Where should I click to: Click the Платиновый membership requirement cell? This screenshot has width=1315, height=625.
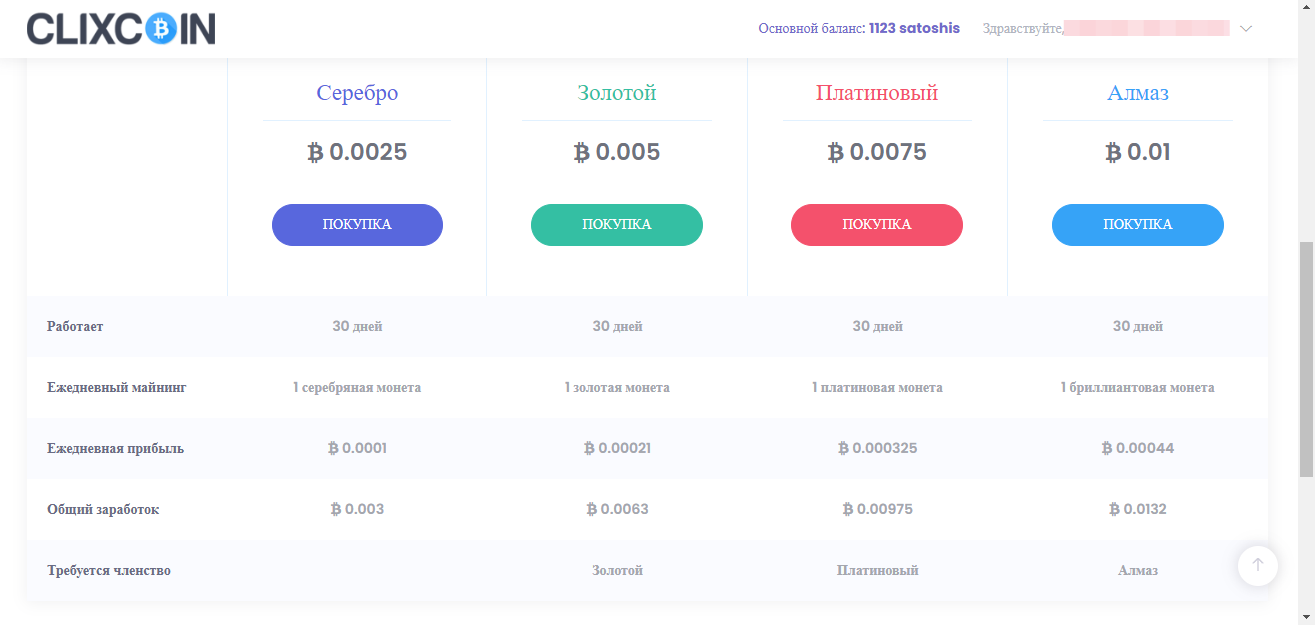[877, 571]
